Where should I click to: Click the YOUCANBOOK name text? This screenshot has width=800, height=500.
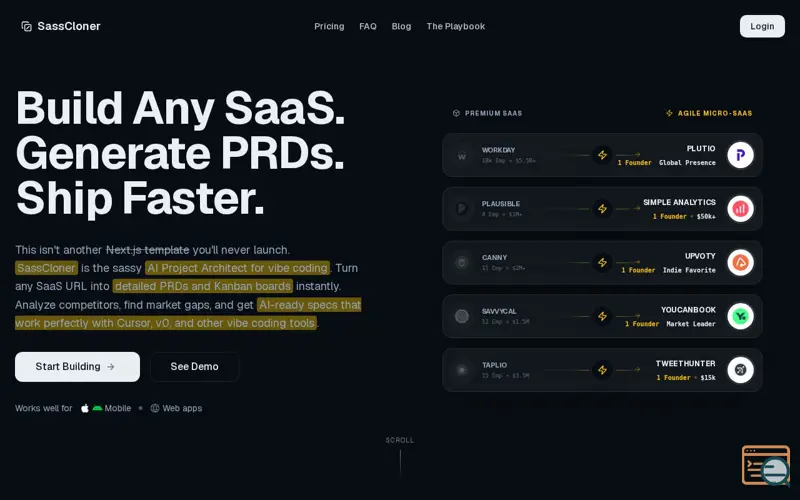coord(688,309)
